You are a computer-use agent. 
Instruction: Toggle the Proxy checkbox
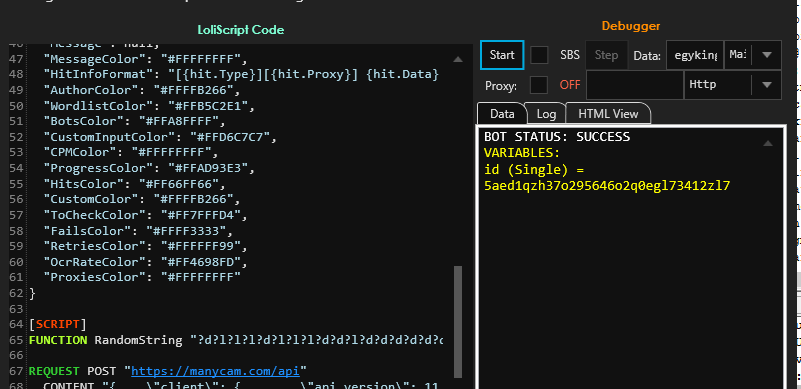(539, 85)
